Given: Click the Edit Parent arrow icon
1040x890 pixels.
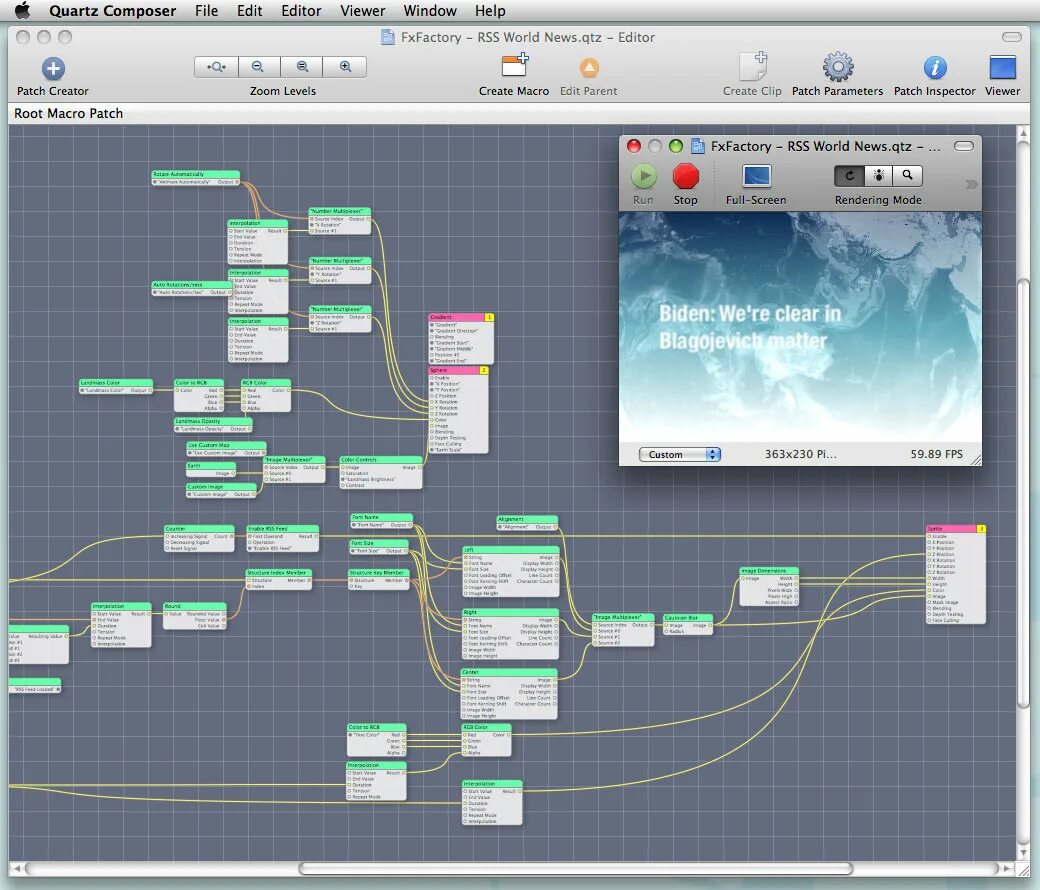Looking at the screenshot, I should (589, 68).
